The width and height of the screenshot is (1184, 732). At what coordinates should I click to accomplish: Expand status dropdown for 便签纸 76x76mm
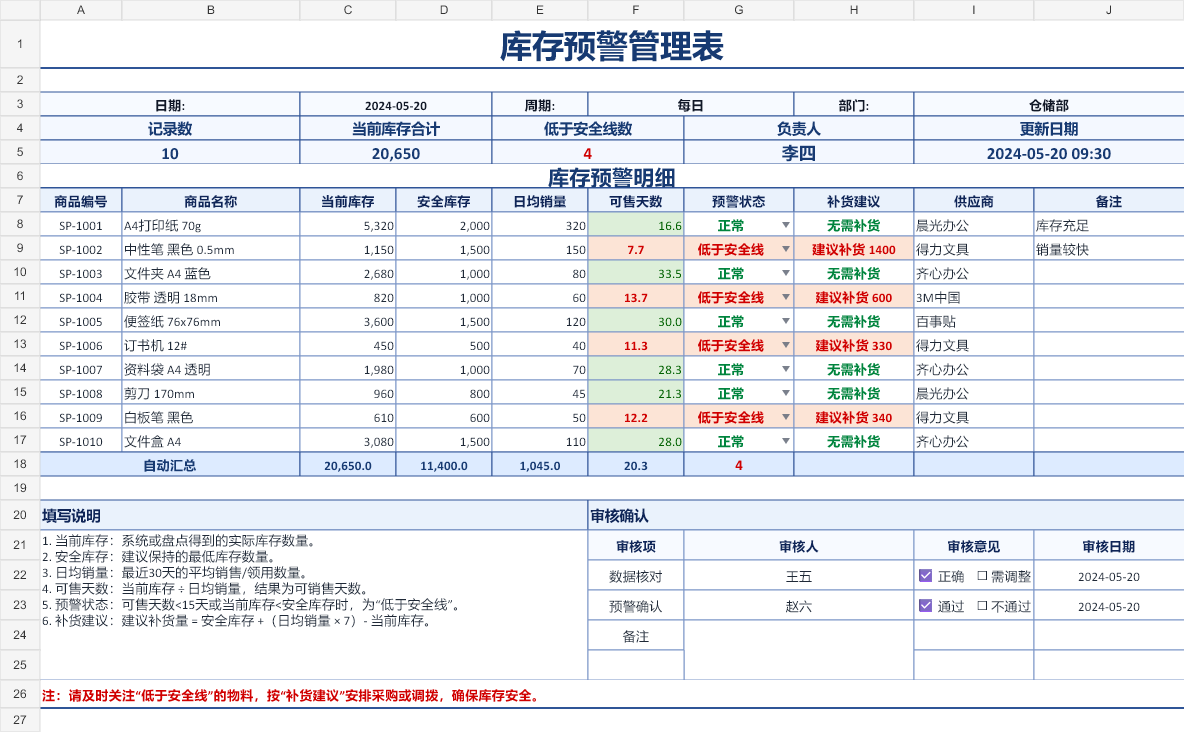[785, 321]
